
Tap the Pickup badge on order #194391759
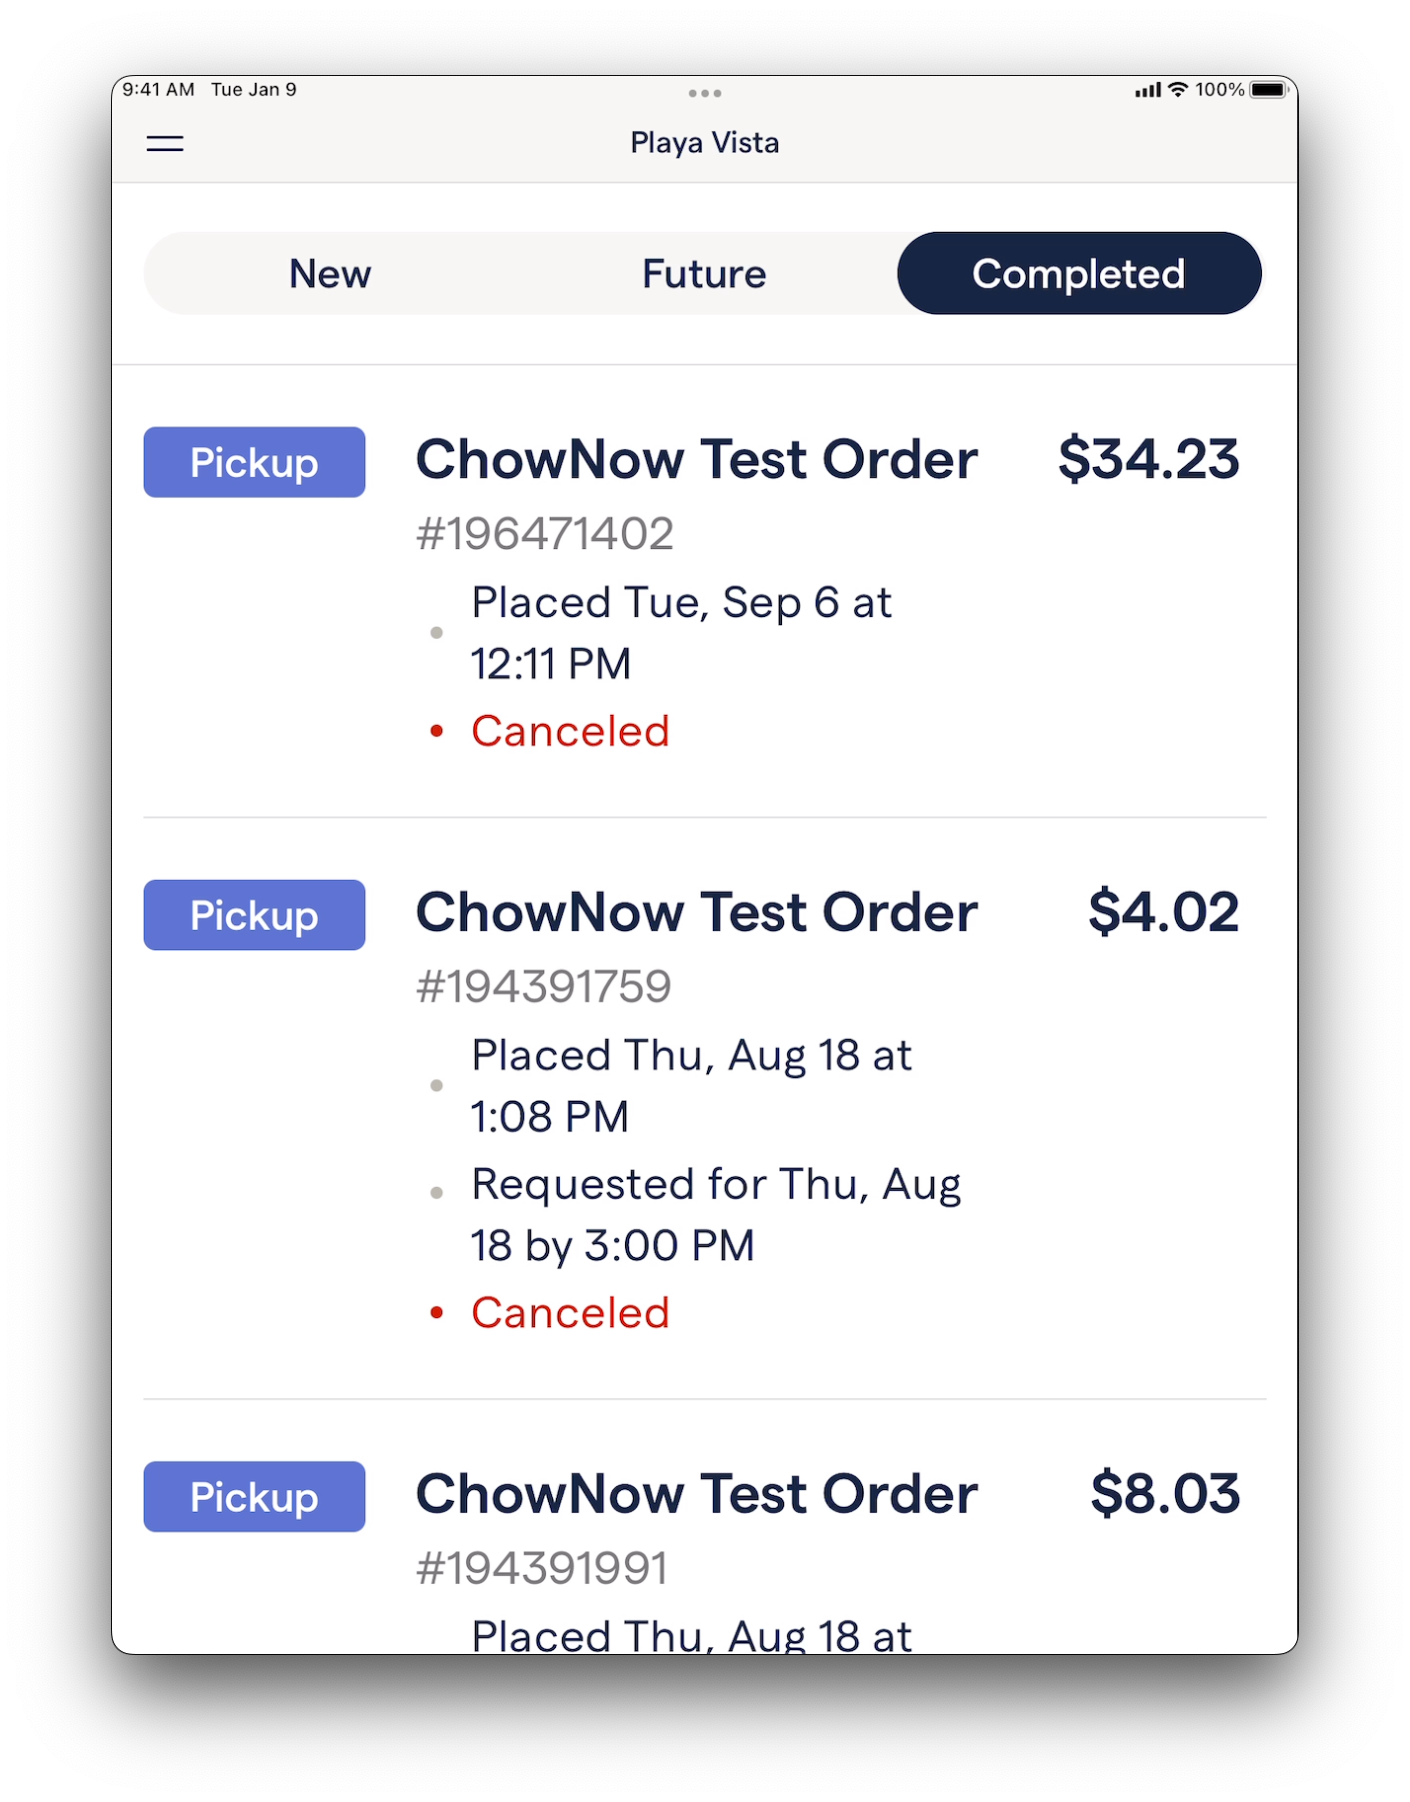tap(254, 916)
